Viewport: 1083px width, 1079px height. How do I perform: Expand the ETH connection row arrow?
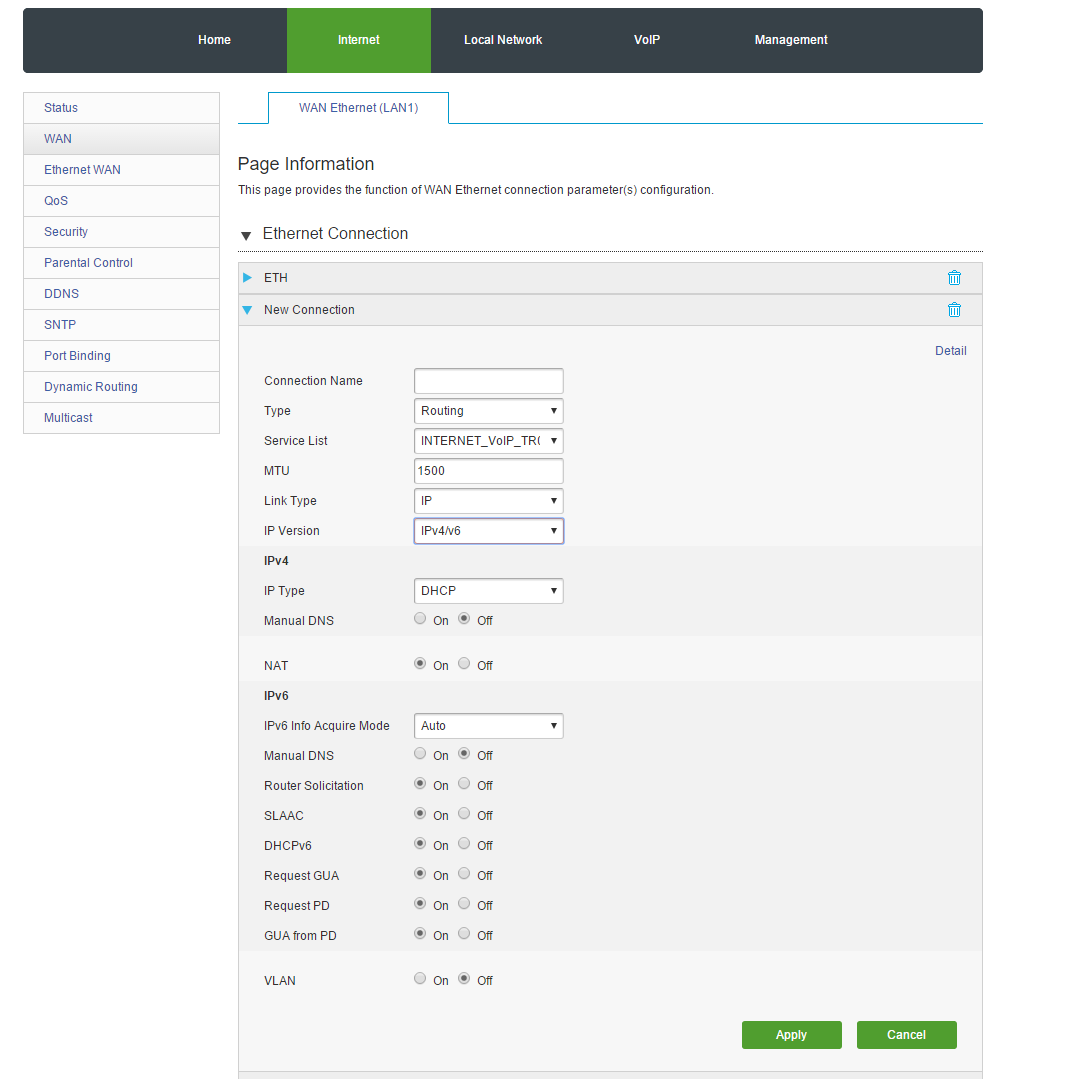[247, 278]
